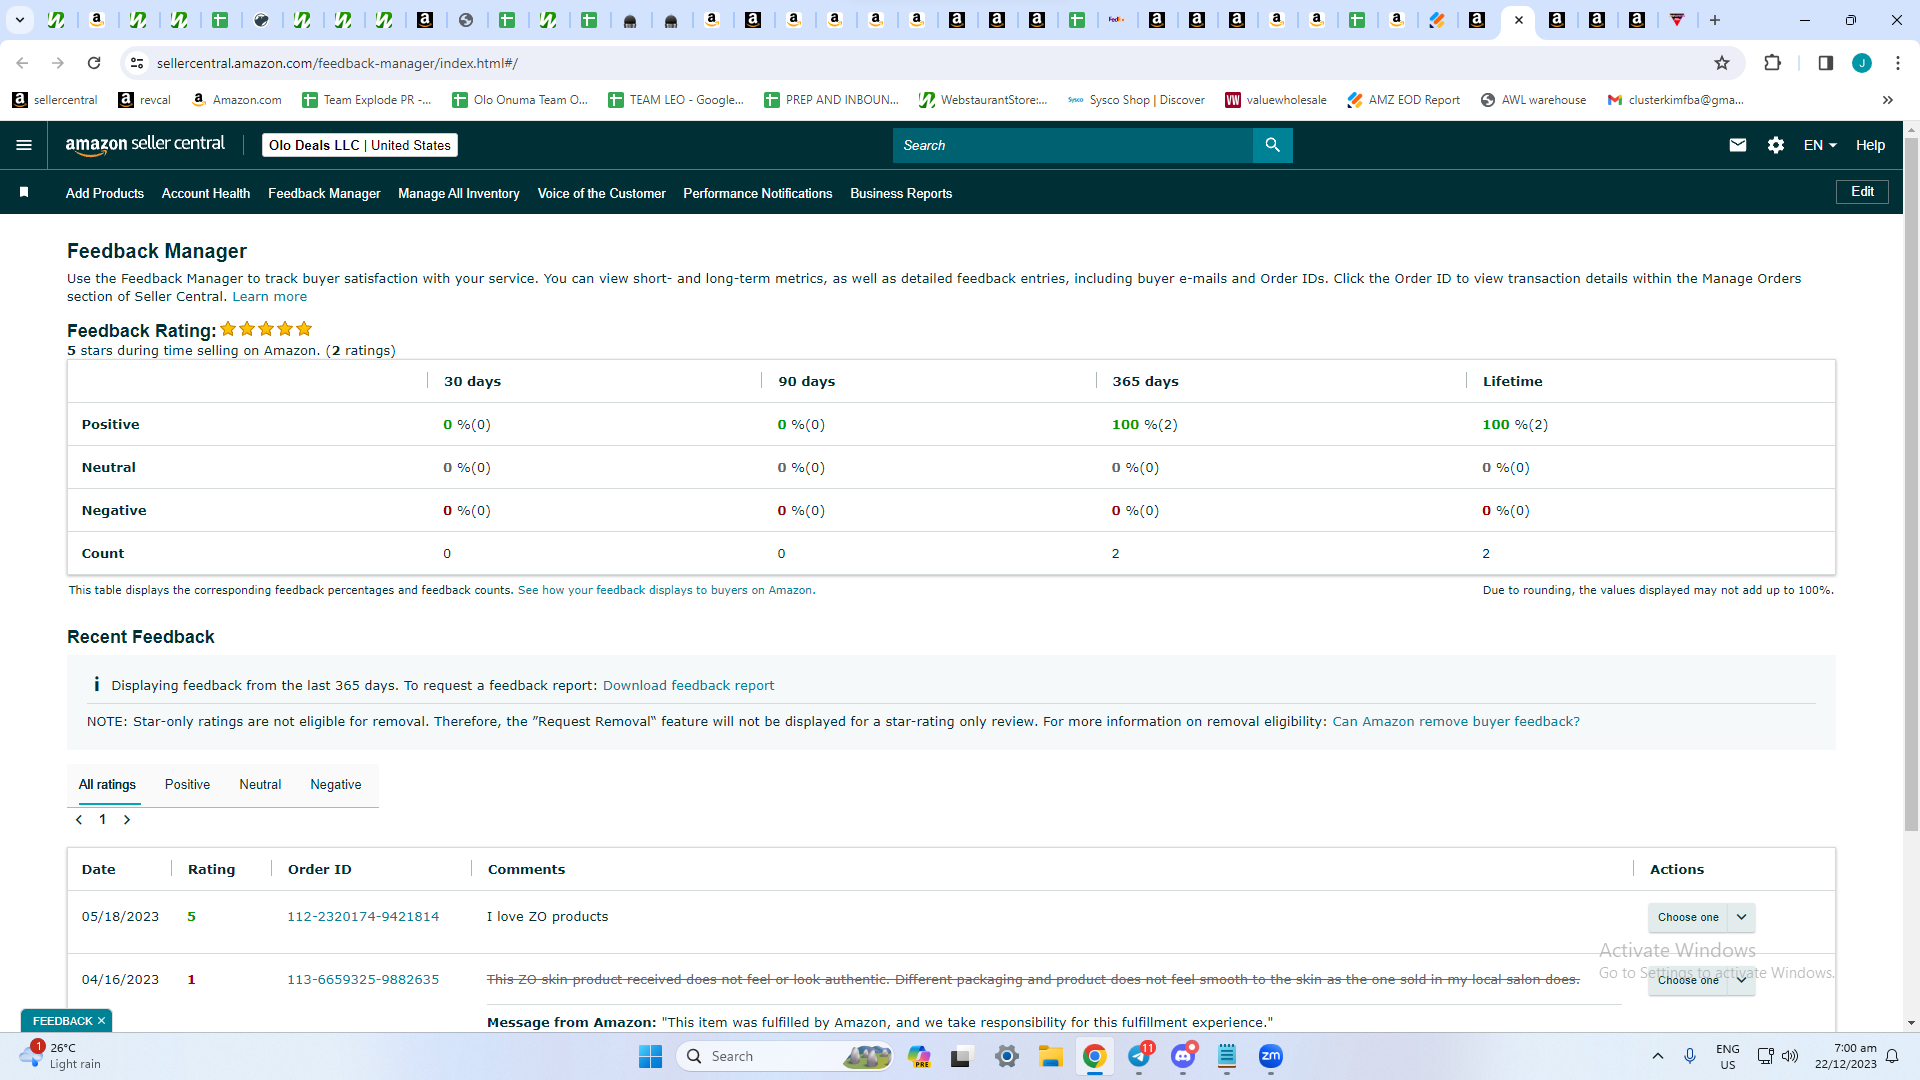Expand Choose one for order 112-2320174-9421814
The image size is (1920, 1080).
coord(1741,917)
